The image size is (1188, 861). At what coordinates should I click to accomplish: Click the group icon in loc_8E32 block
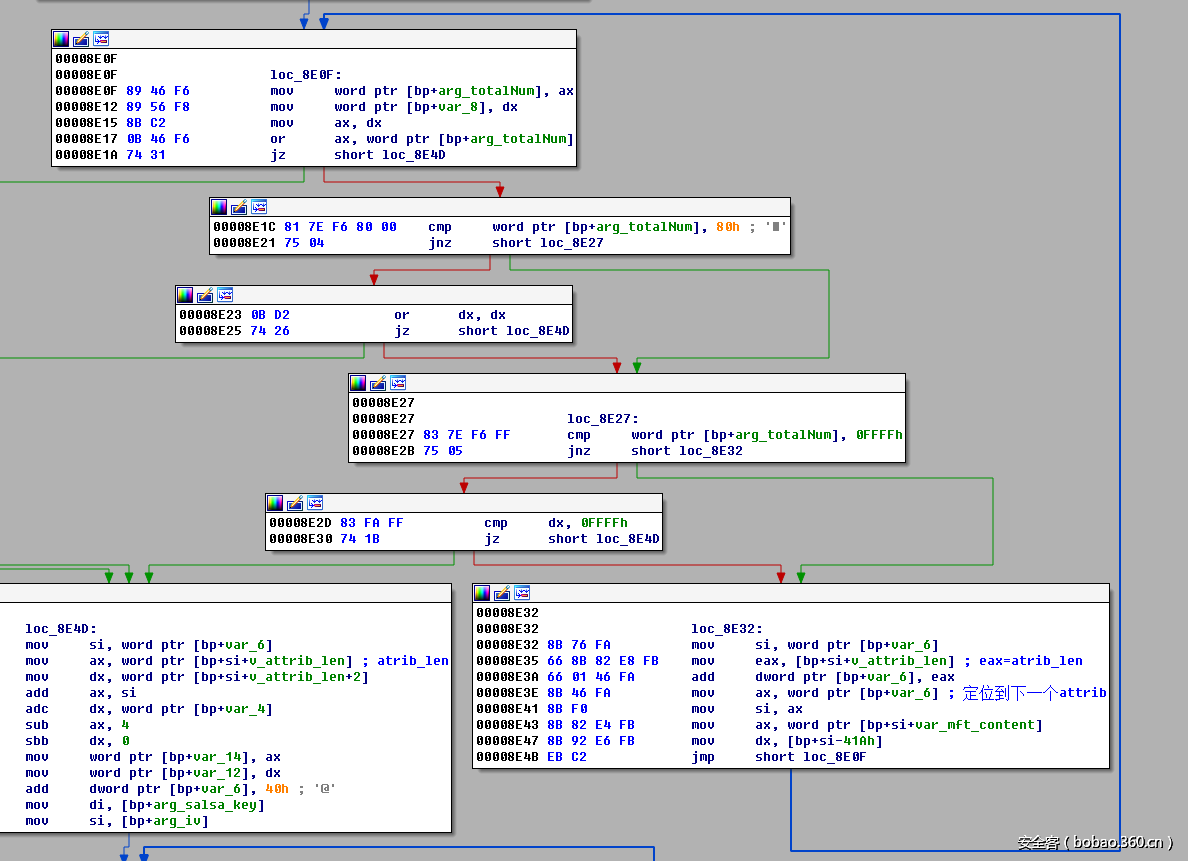(x=522, y=593)
